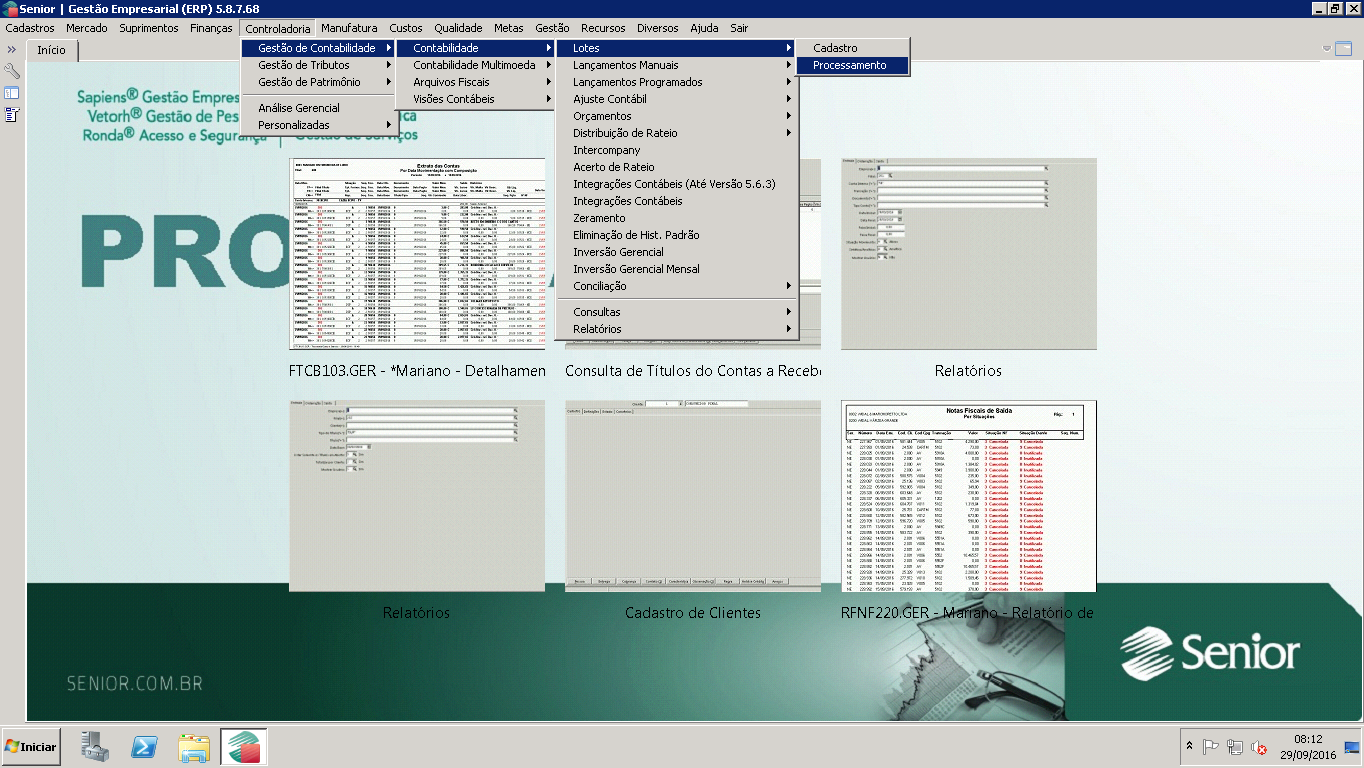Choose Acerto de Rateio entry

click(676, 167)
